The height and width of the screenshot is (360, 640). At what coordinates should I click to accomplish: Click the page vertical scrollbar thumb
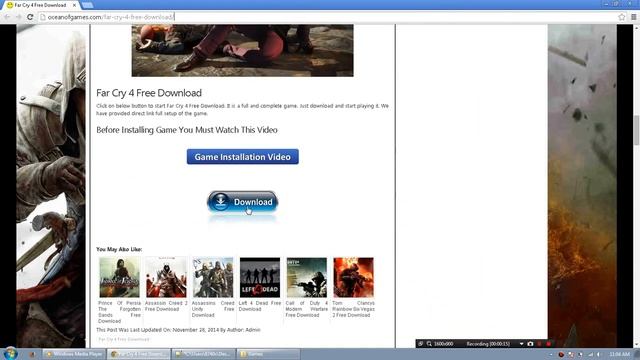(x=636, y=130)
